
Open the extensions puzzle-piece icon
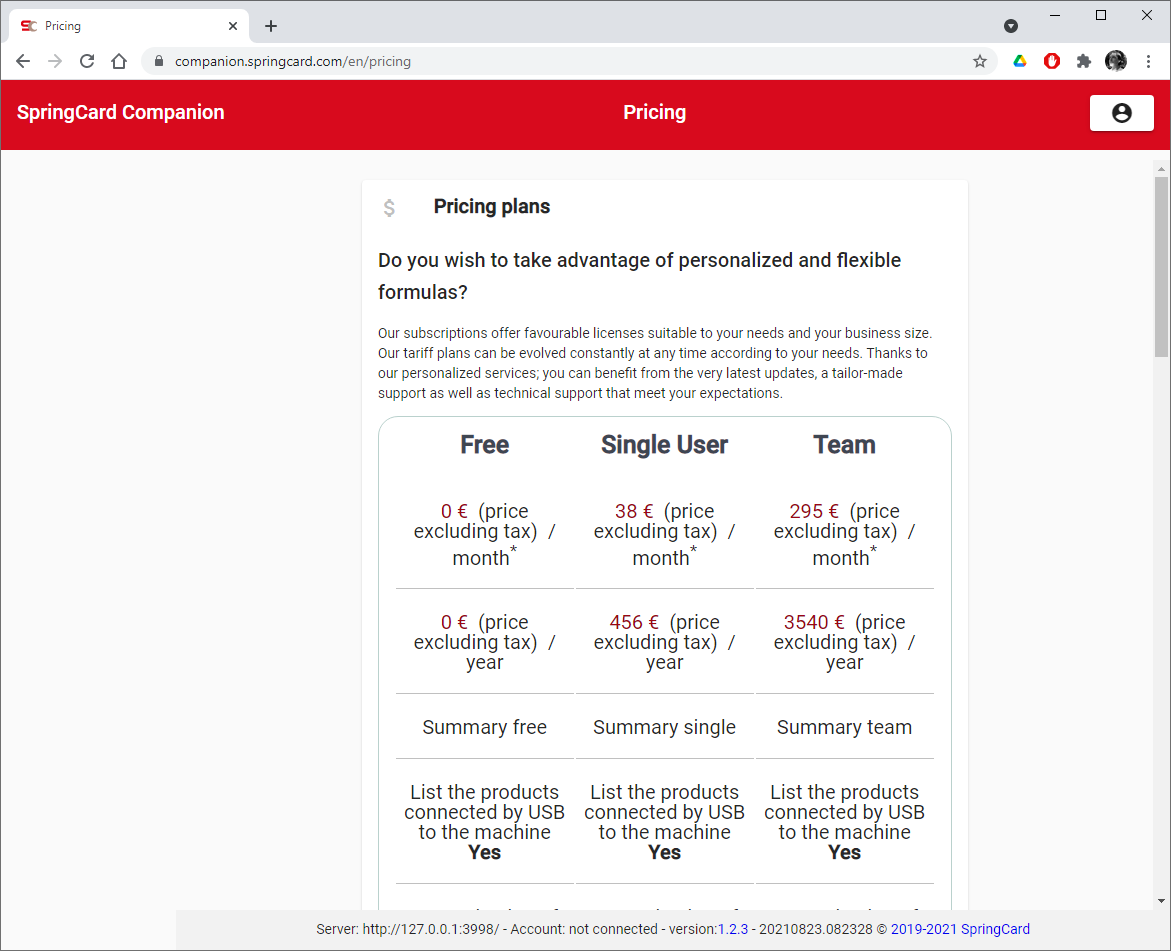point(1084,61)
